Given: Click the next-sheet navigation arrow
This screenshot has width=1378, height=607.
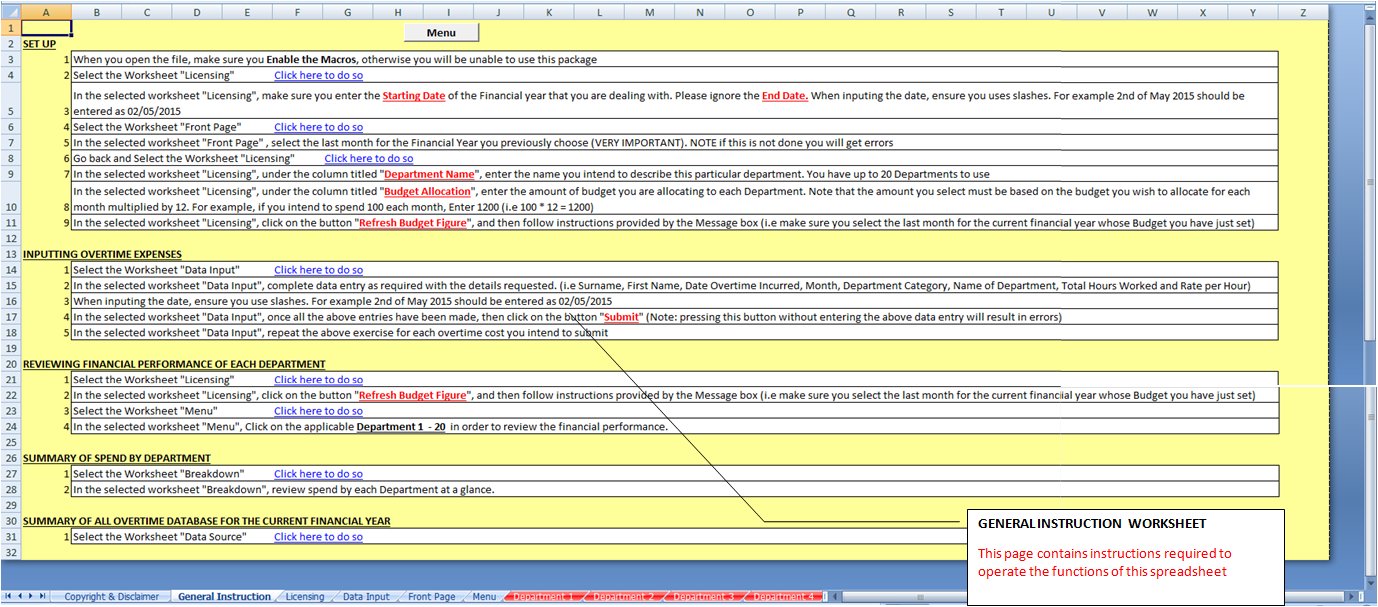Looking at the screenshot, I should [x=32, y=595].
